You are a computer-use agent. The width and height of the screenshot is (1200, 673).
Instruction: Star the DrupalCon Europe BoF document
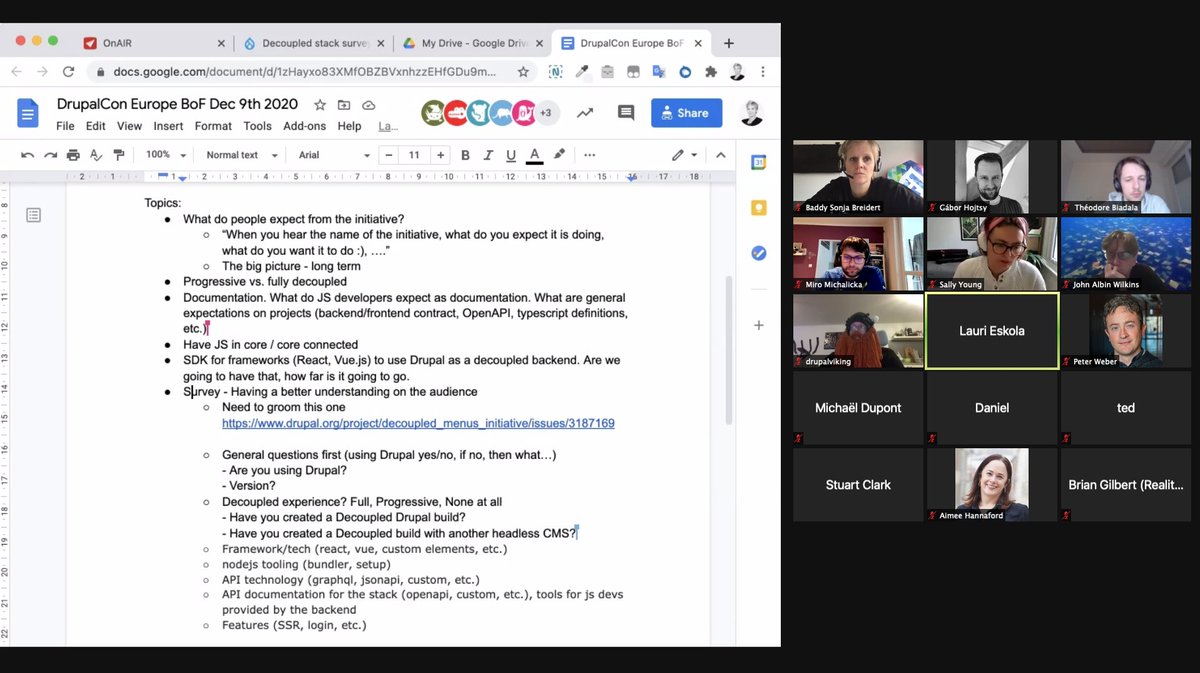pyautogui.click(x=320, y=105)
